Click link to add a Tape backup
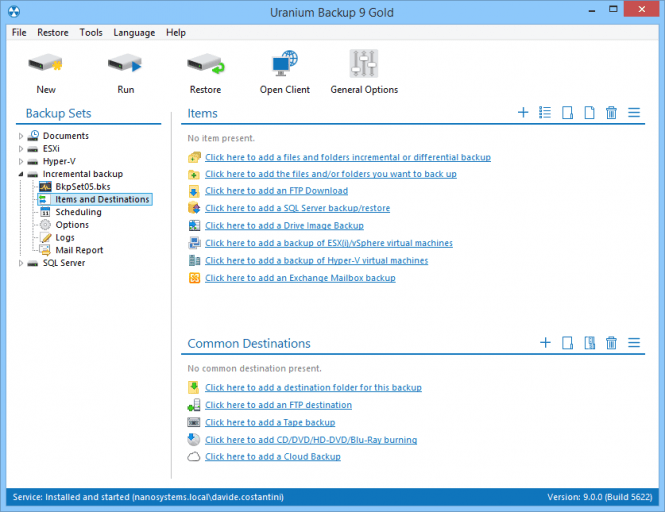This screenshot has height=512, width=665. tap(270, 422)
